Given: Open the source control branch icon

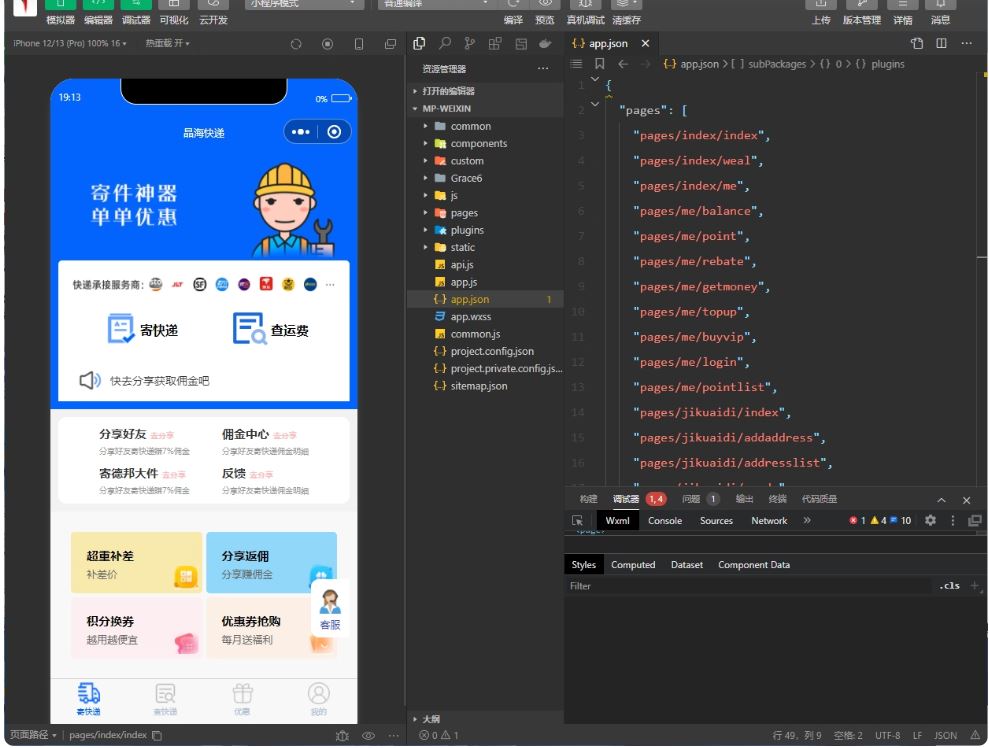Looking at the screenshot, I should pos(470,44).
